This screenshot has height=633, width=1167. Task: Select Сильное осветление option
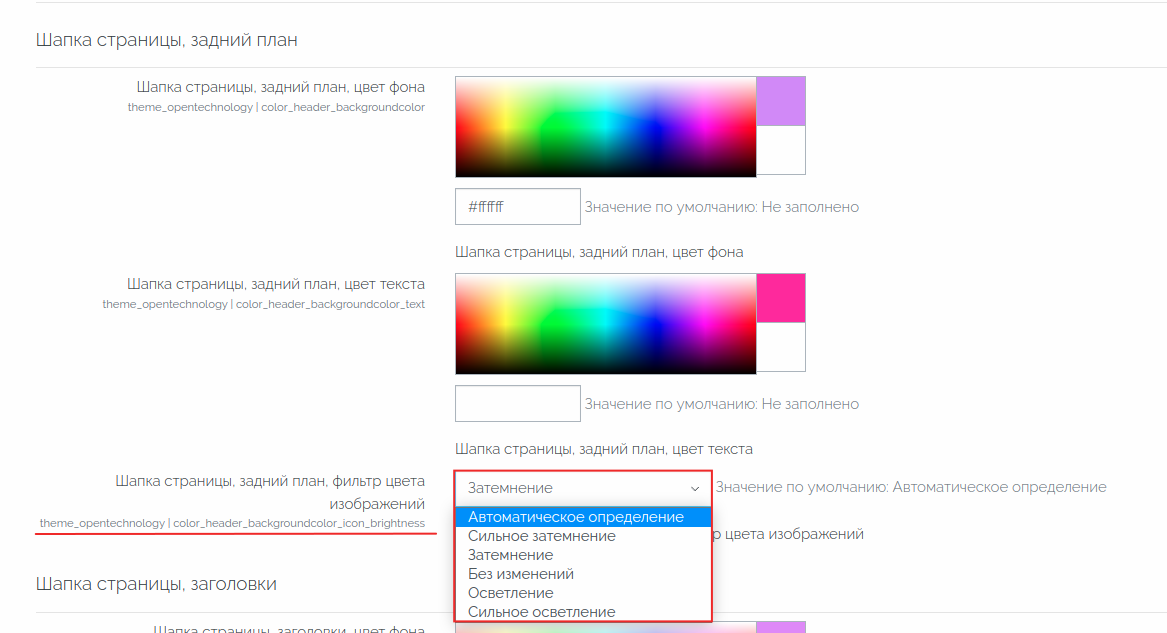click(584, 612)
